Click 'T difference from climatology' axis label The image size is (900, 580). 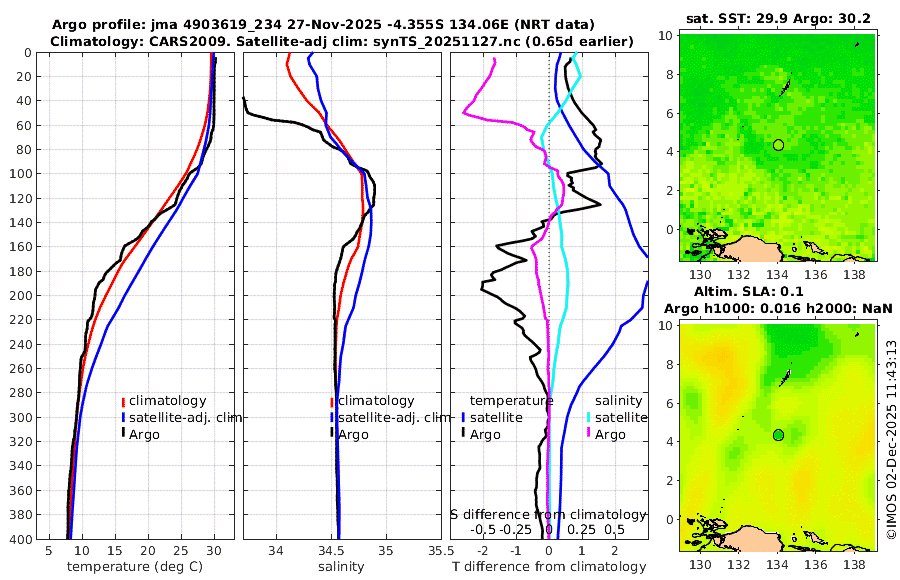pos(549,567)
